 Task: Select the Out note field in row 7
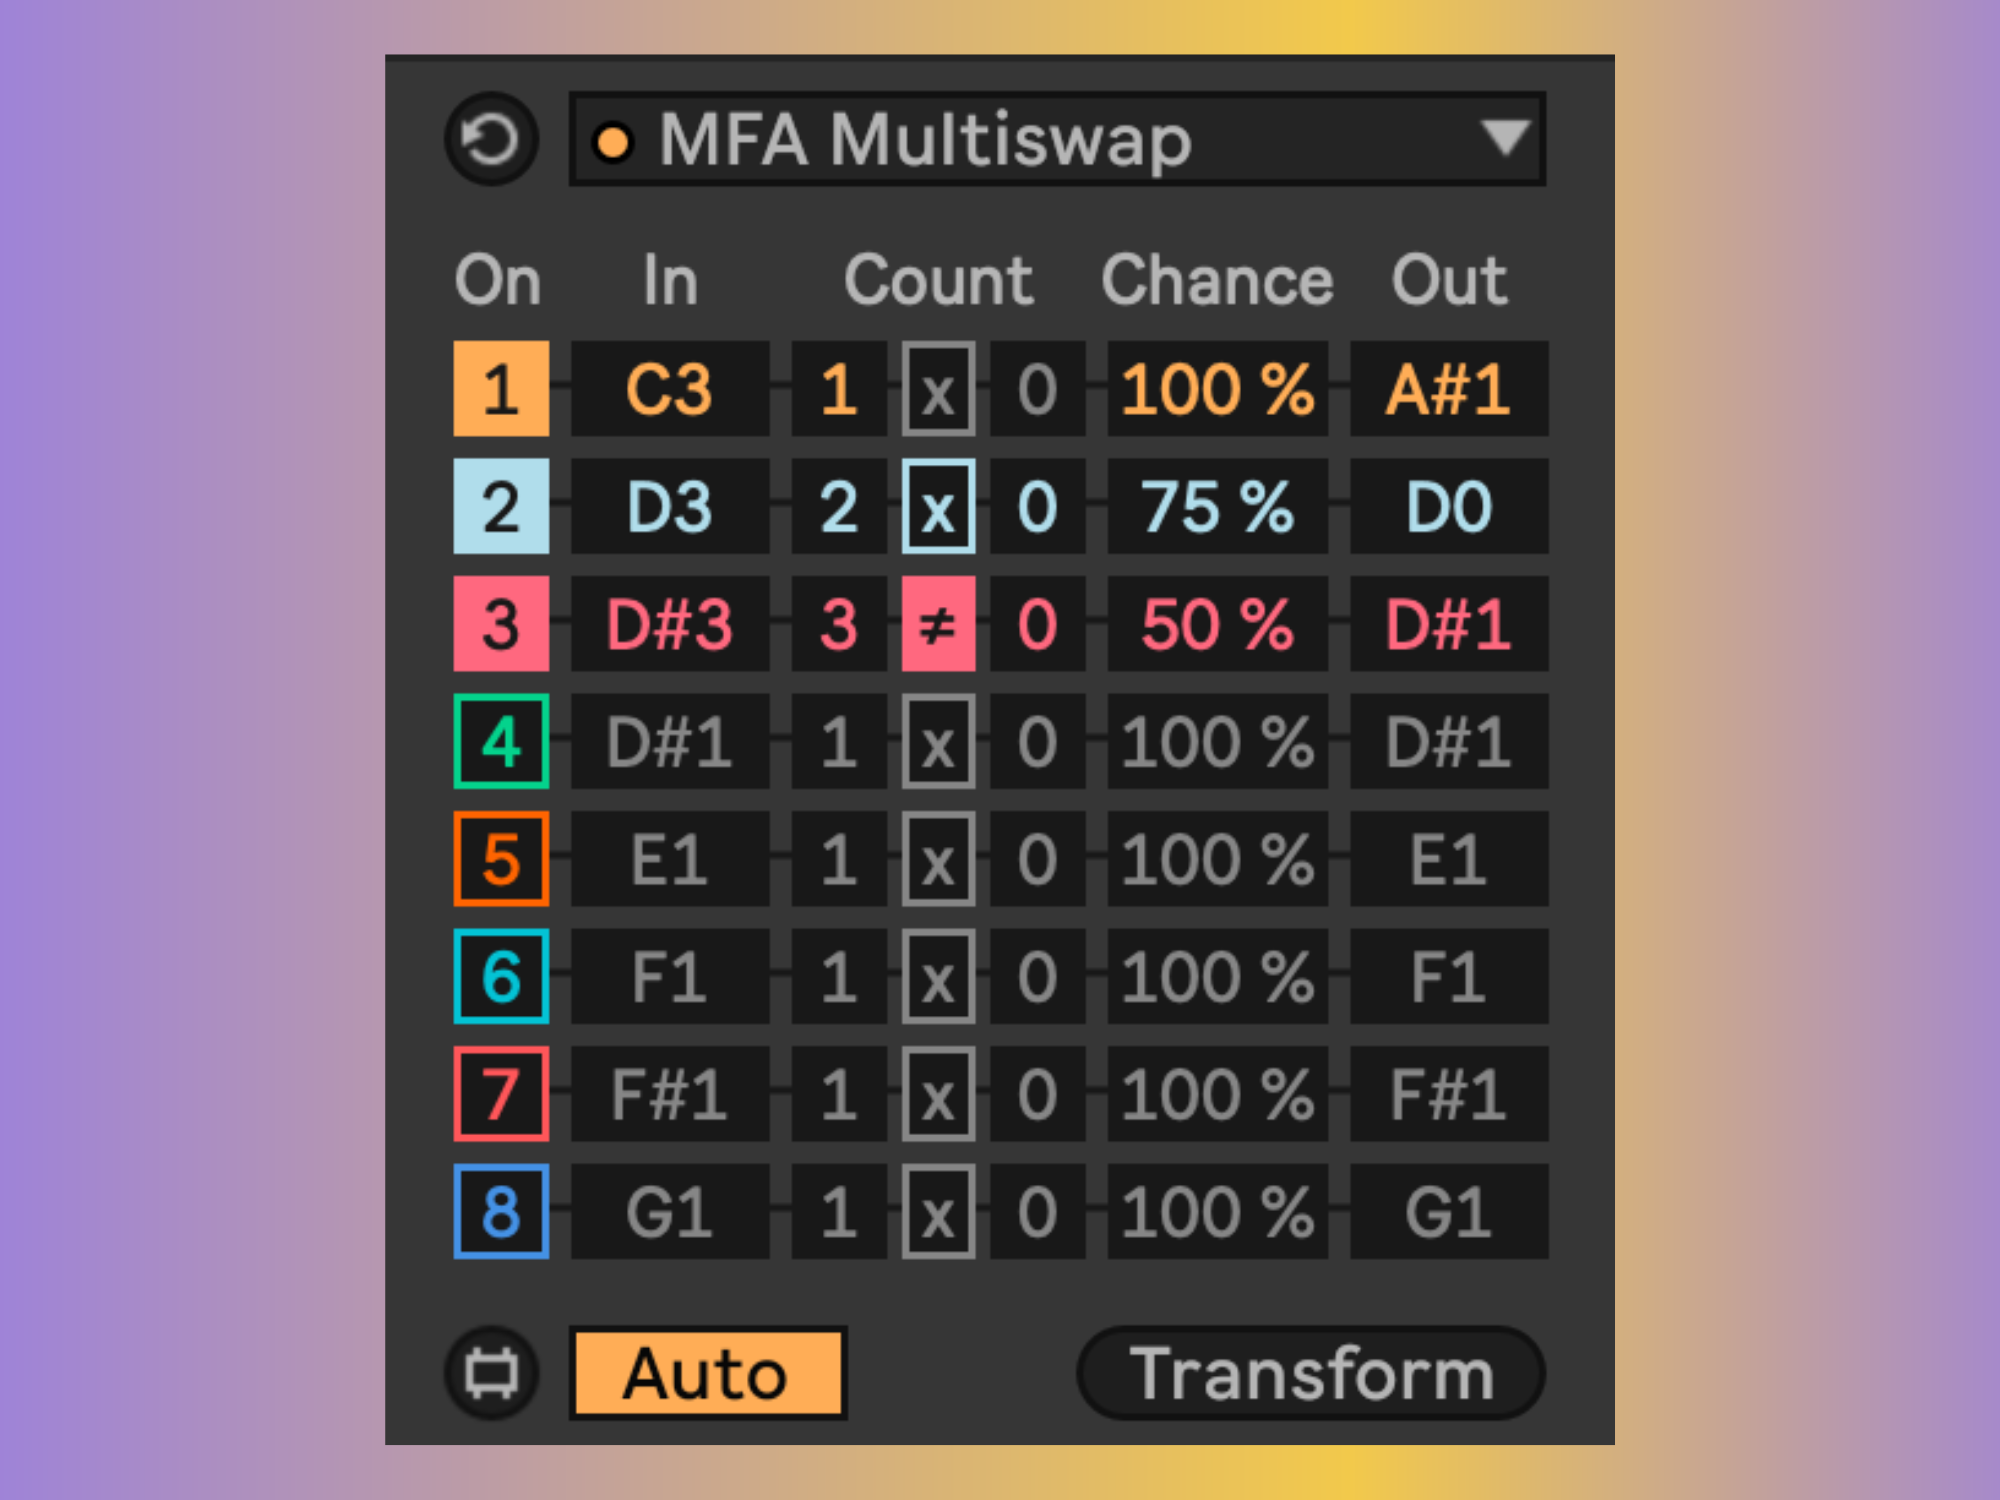(1449, 1094)
